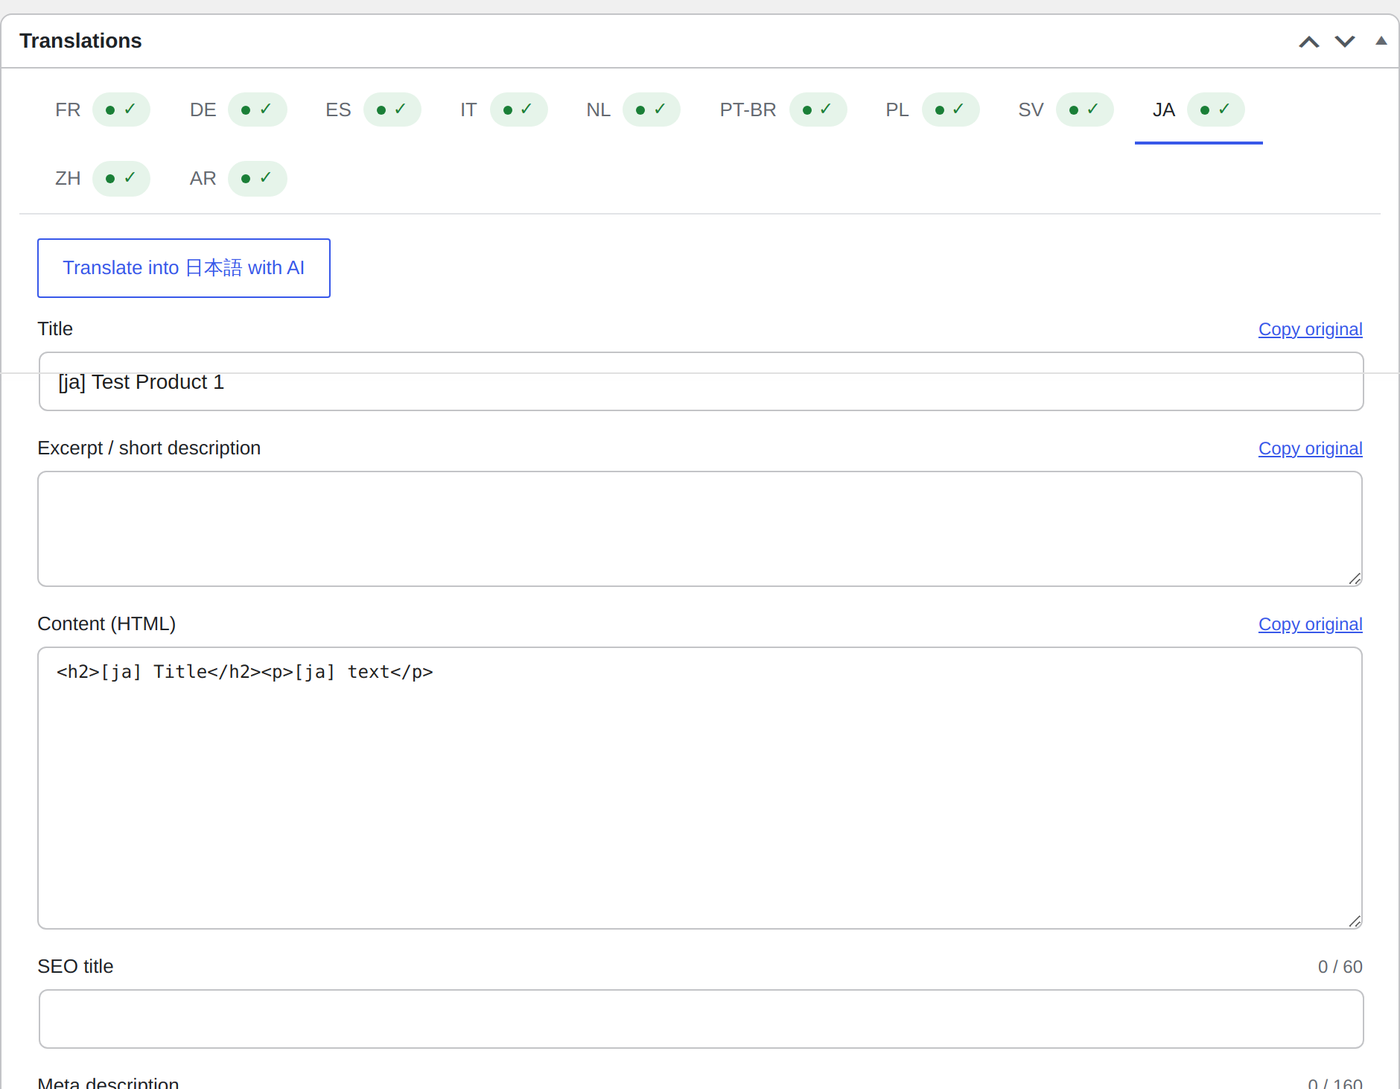This screenshot has height=1089, width=1400.
Task: Click the ZH tab status badge
Action: (121, 178)
